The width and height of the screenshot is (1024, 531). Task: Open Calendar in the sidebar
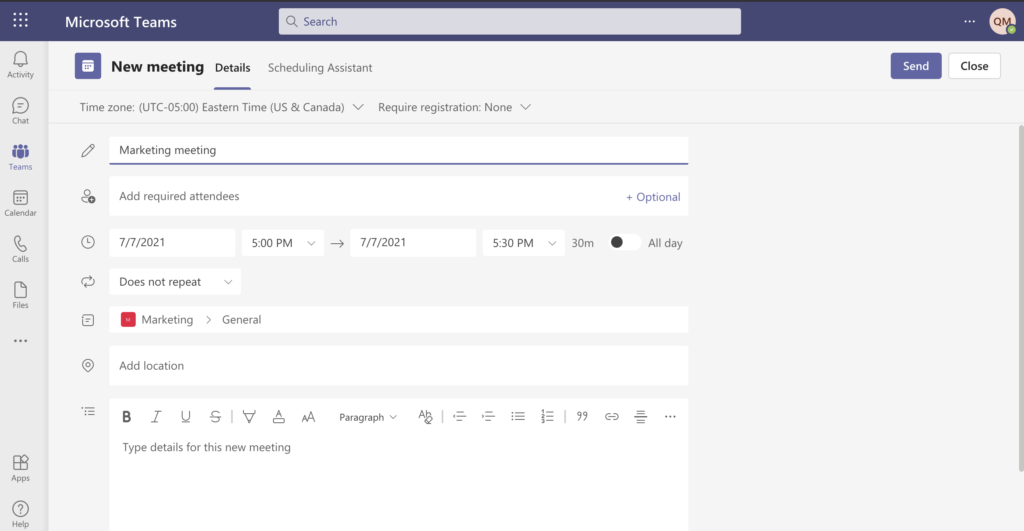point(20,203)
